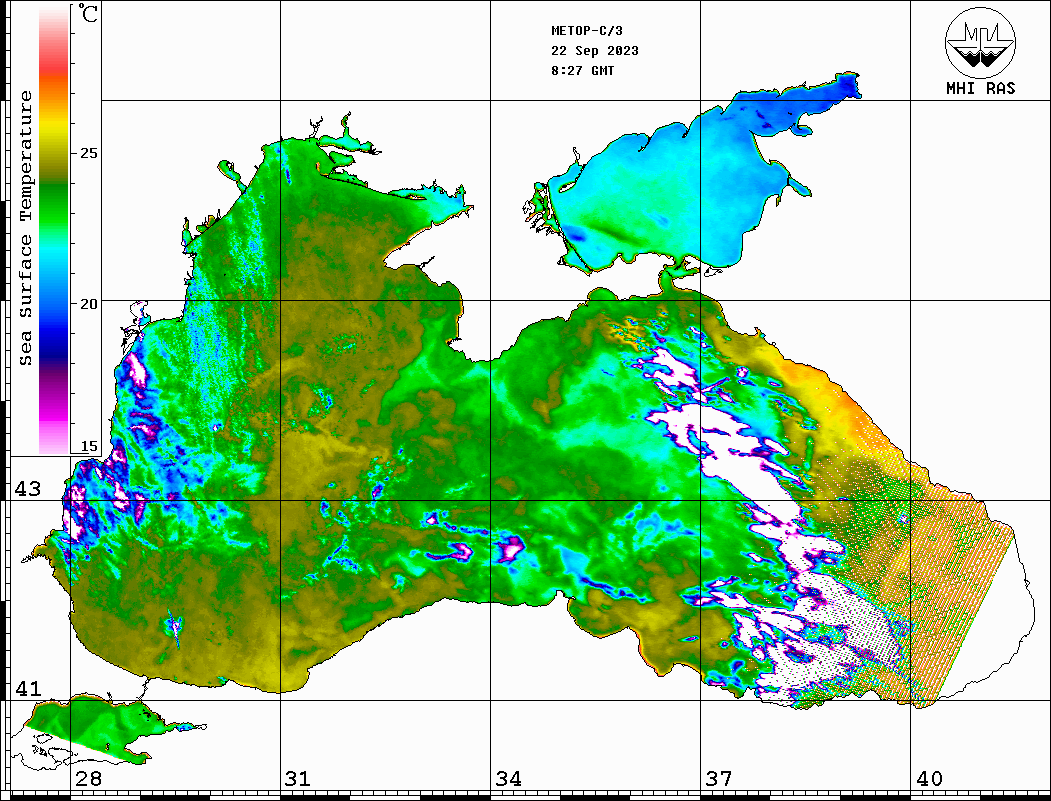Click the latitude 41 axis label
This screenshot has height=801, width=1051.
27,689
